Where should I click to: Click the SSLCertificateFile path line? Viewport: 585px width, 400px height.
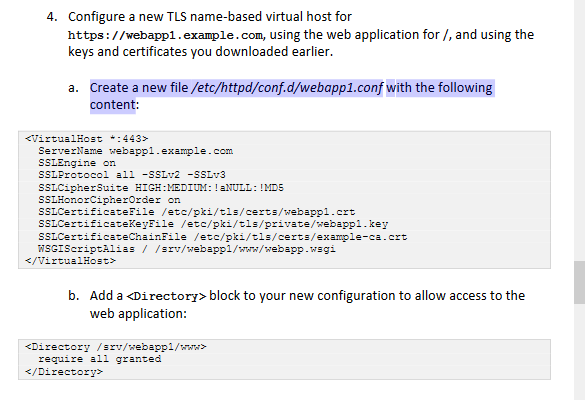197,212
